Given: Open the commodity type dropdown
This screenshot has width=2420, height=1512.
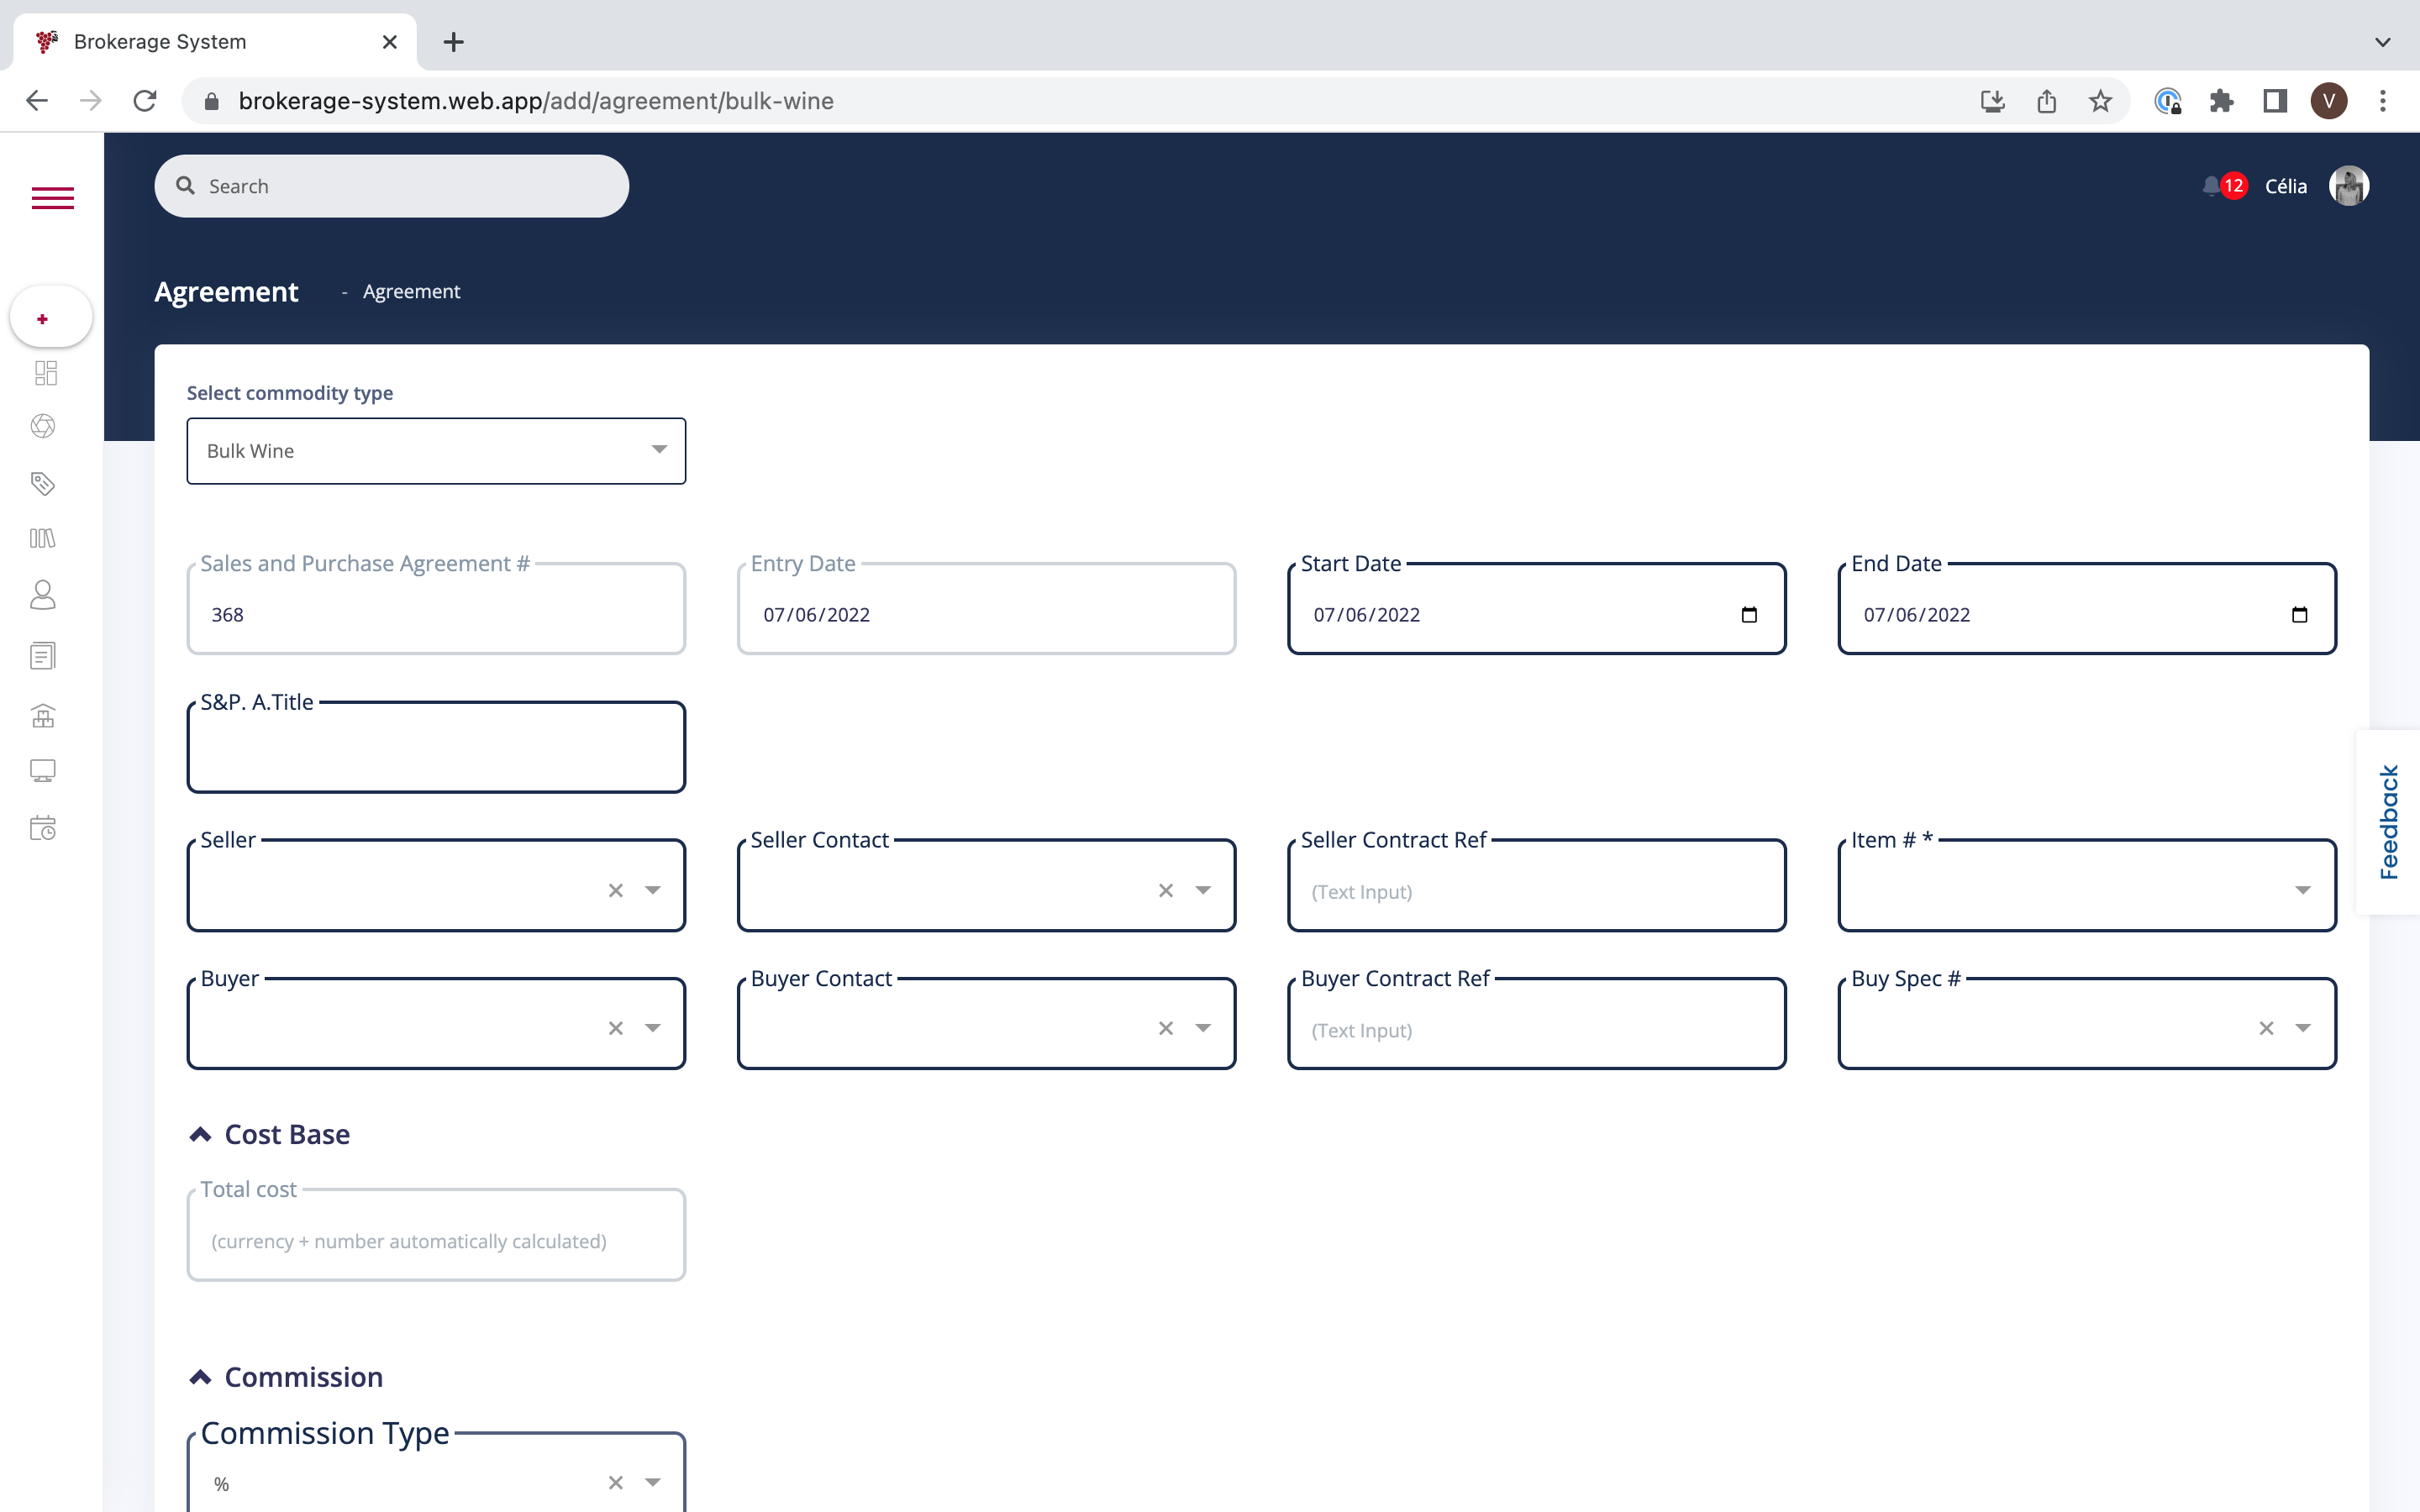Looking at the screenshot, I should (436, 451).
